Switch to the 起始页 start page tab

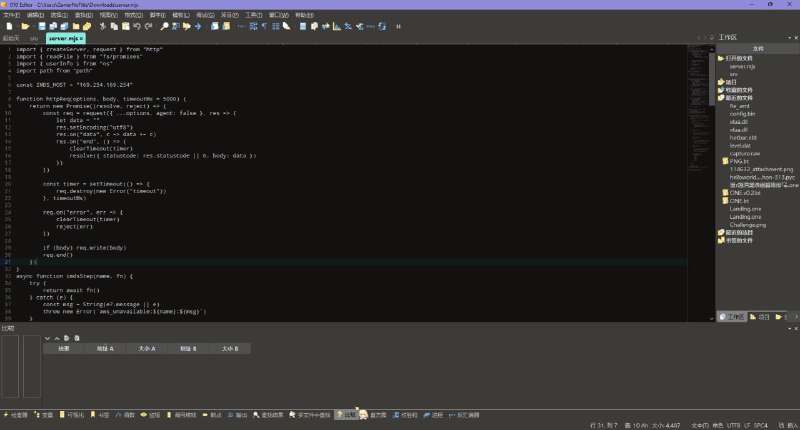[x=11, y=38]
